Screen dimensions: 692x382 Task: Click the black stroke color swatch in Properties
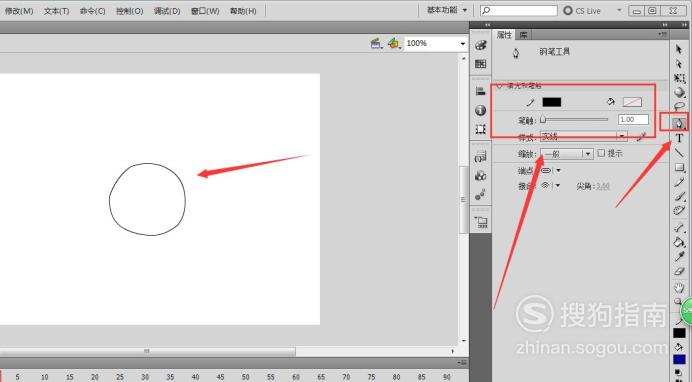552,102
